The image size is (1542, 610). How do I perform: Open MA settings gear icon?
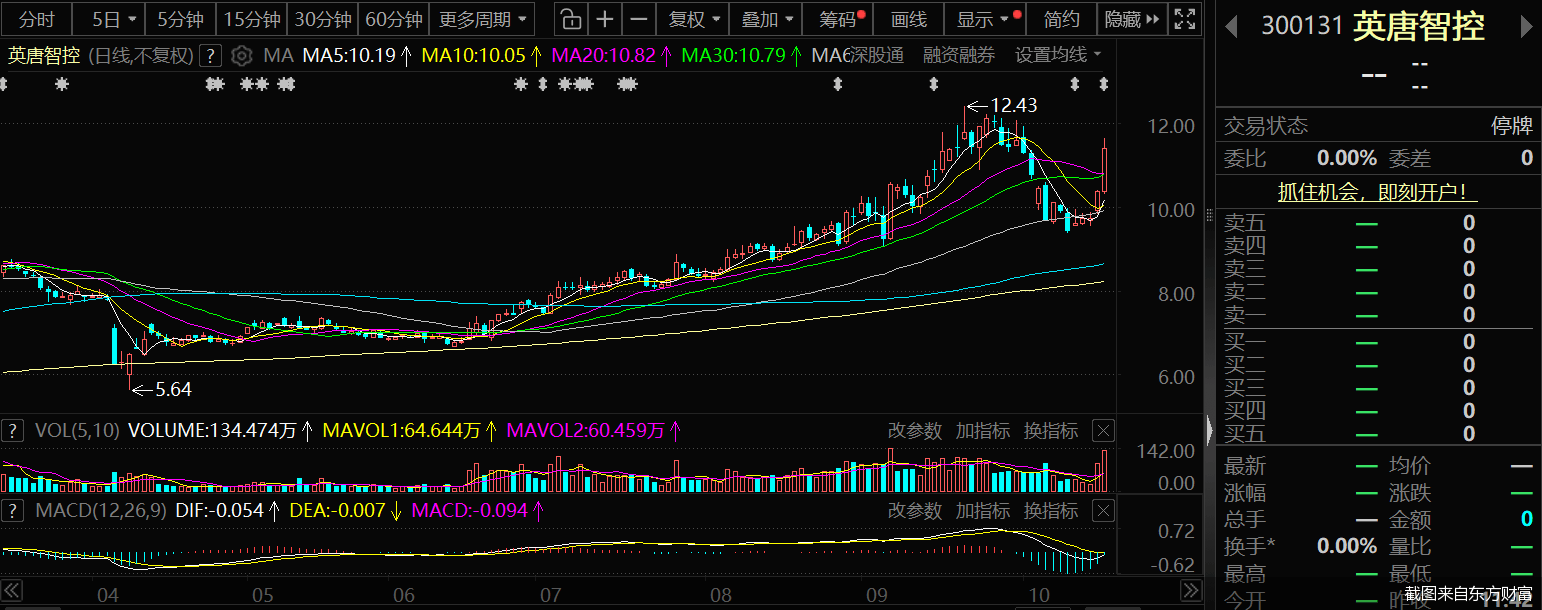point(241,56)
